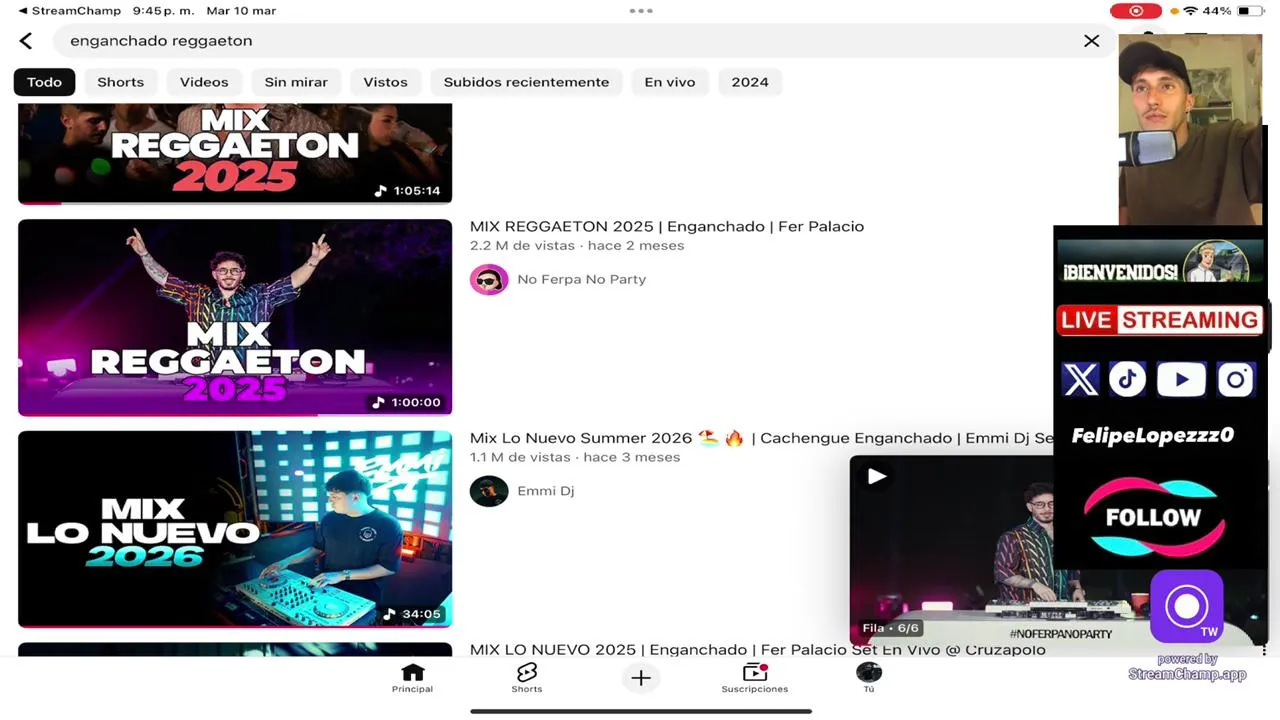Screen dimensions: 1280x720
Task: Select the Todo filter chip
Action: coord(44,82)
